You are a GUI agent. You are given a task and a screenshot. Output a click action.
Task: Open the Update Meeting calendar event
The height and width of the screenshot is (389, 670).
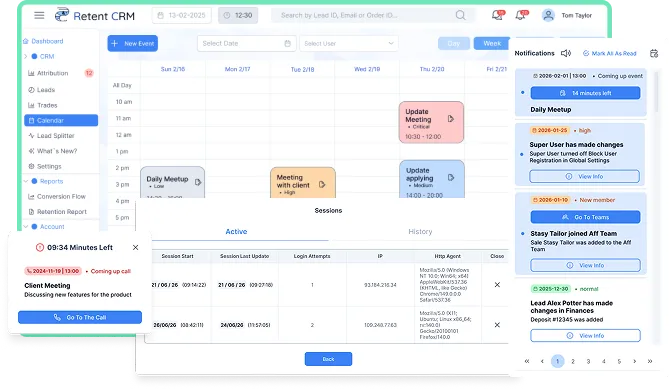431,122
